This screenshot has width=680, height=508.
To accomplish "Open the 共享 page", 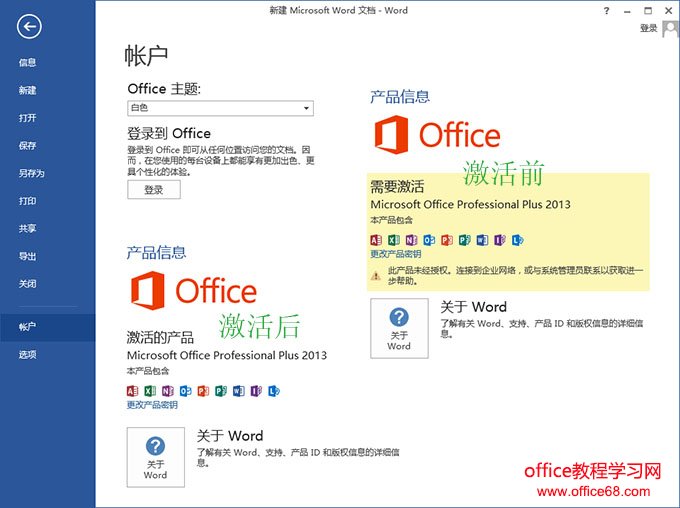I will [x=27, y=229].
